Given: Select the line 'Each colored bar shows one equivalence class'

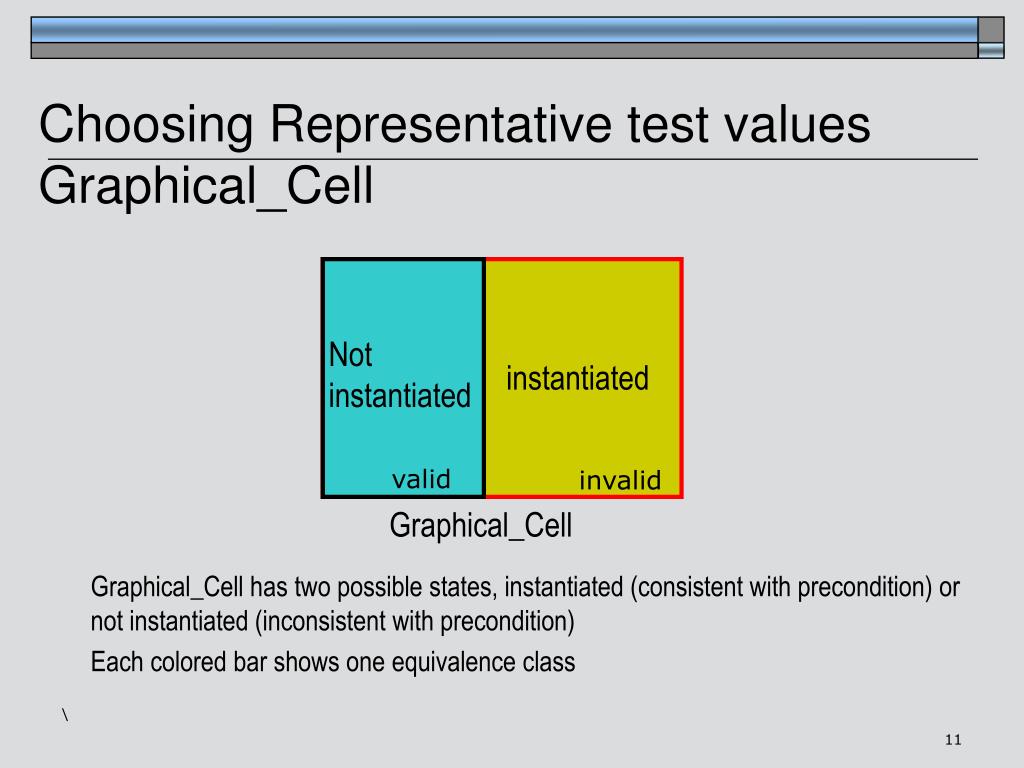Looking at the screenshot, I should pyautogui.click(x=333, y=662).
